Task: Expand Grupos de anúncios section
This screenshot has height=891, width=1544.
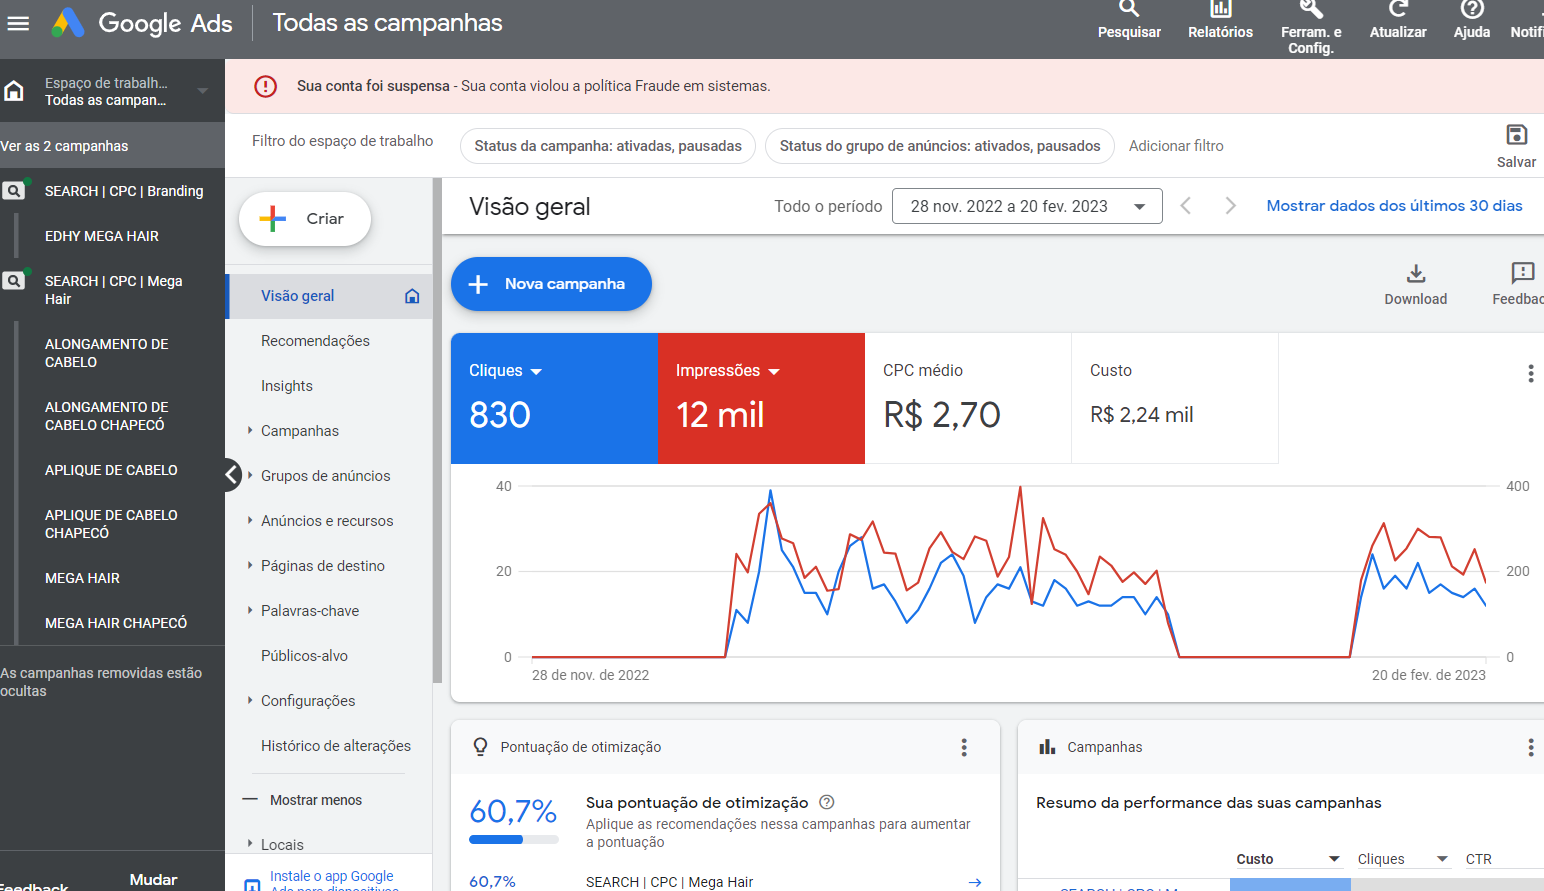Action: click(250, 475)
